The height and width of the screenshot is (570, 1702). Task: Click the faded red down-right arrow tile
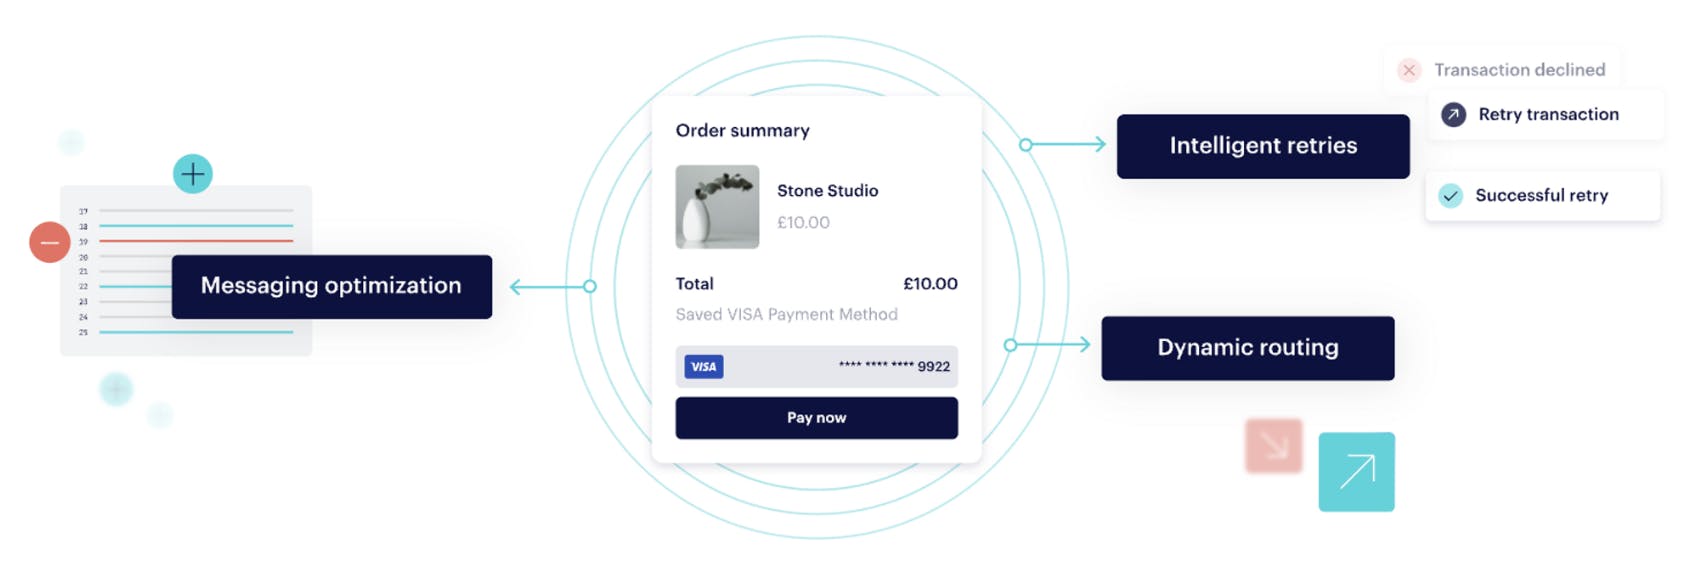(x=1273, y=446)
